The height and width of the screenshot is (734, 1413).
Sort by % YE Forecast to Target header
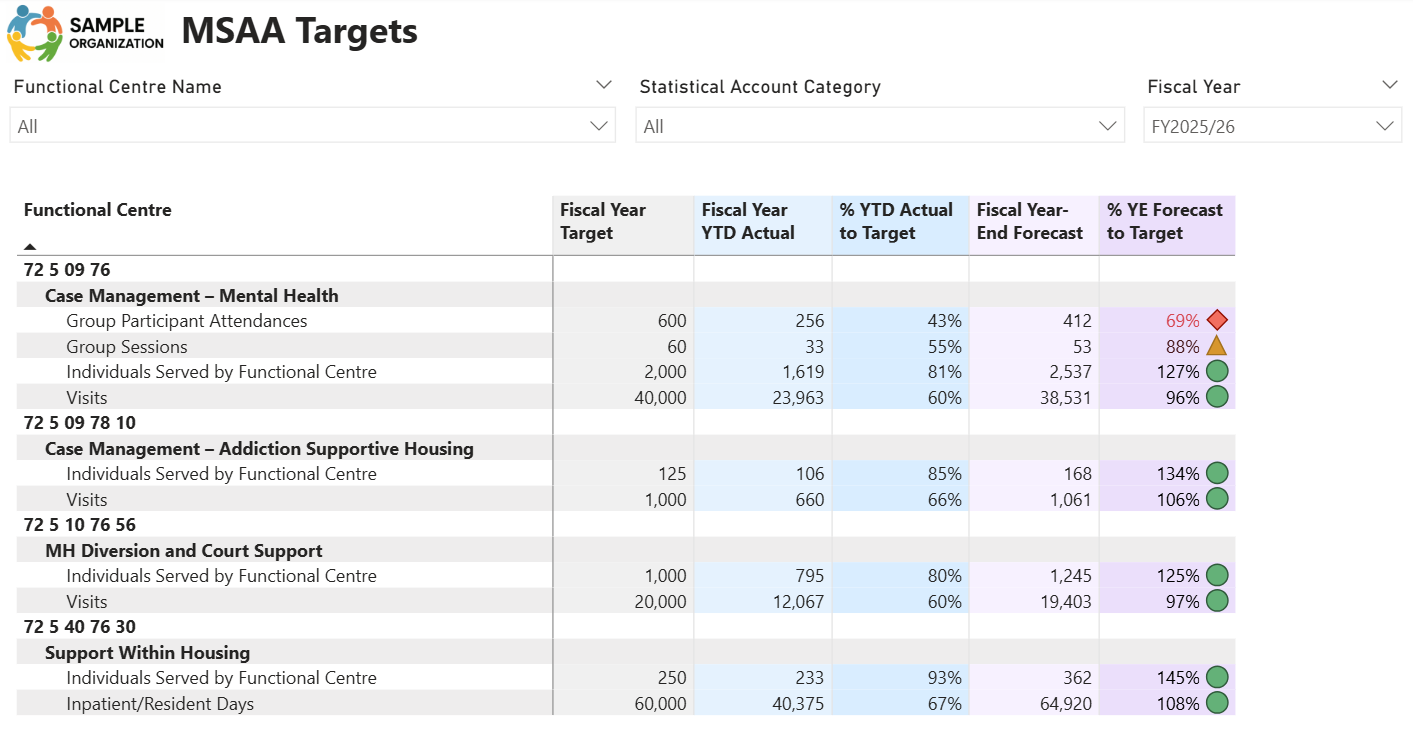1164,221
